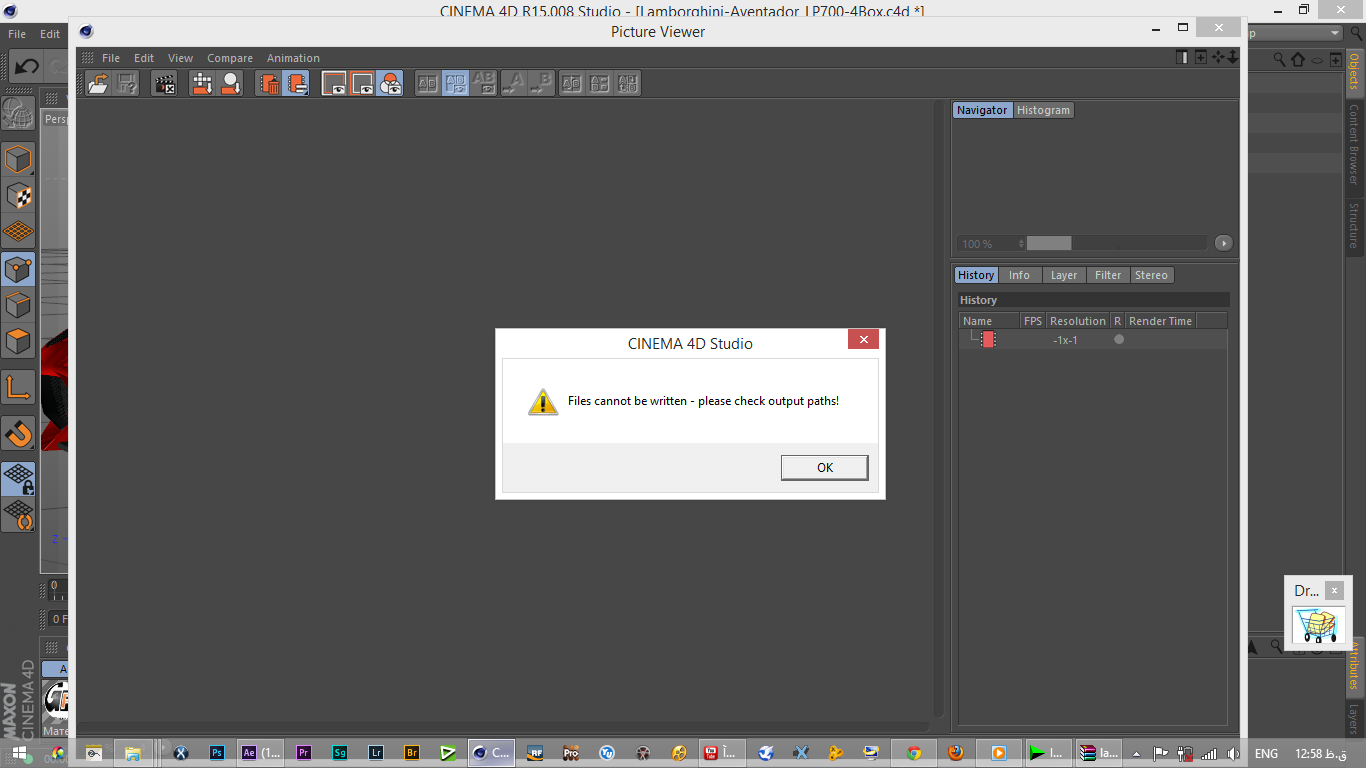Click the search magnifier in Objects manager
This screenshot has width=1366, height=768.
tap(1279, 60)
